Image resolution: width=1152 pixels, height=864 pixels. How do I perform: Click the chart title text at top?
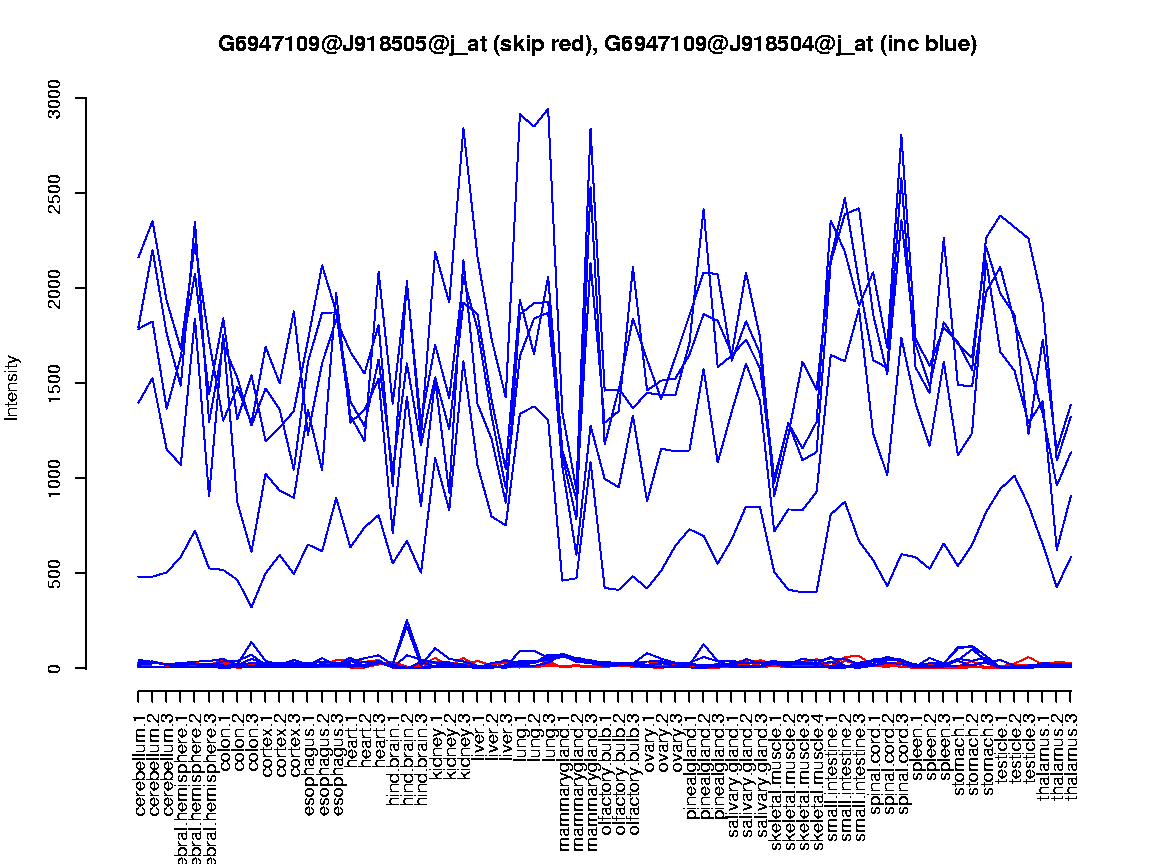(597, 44)
